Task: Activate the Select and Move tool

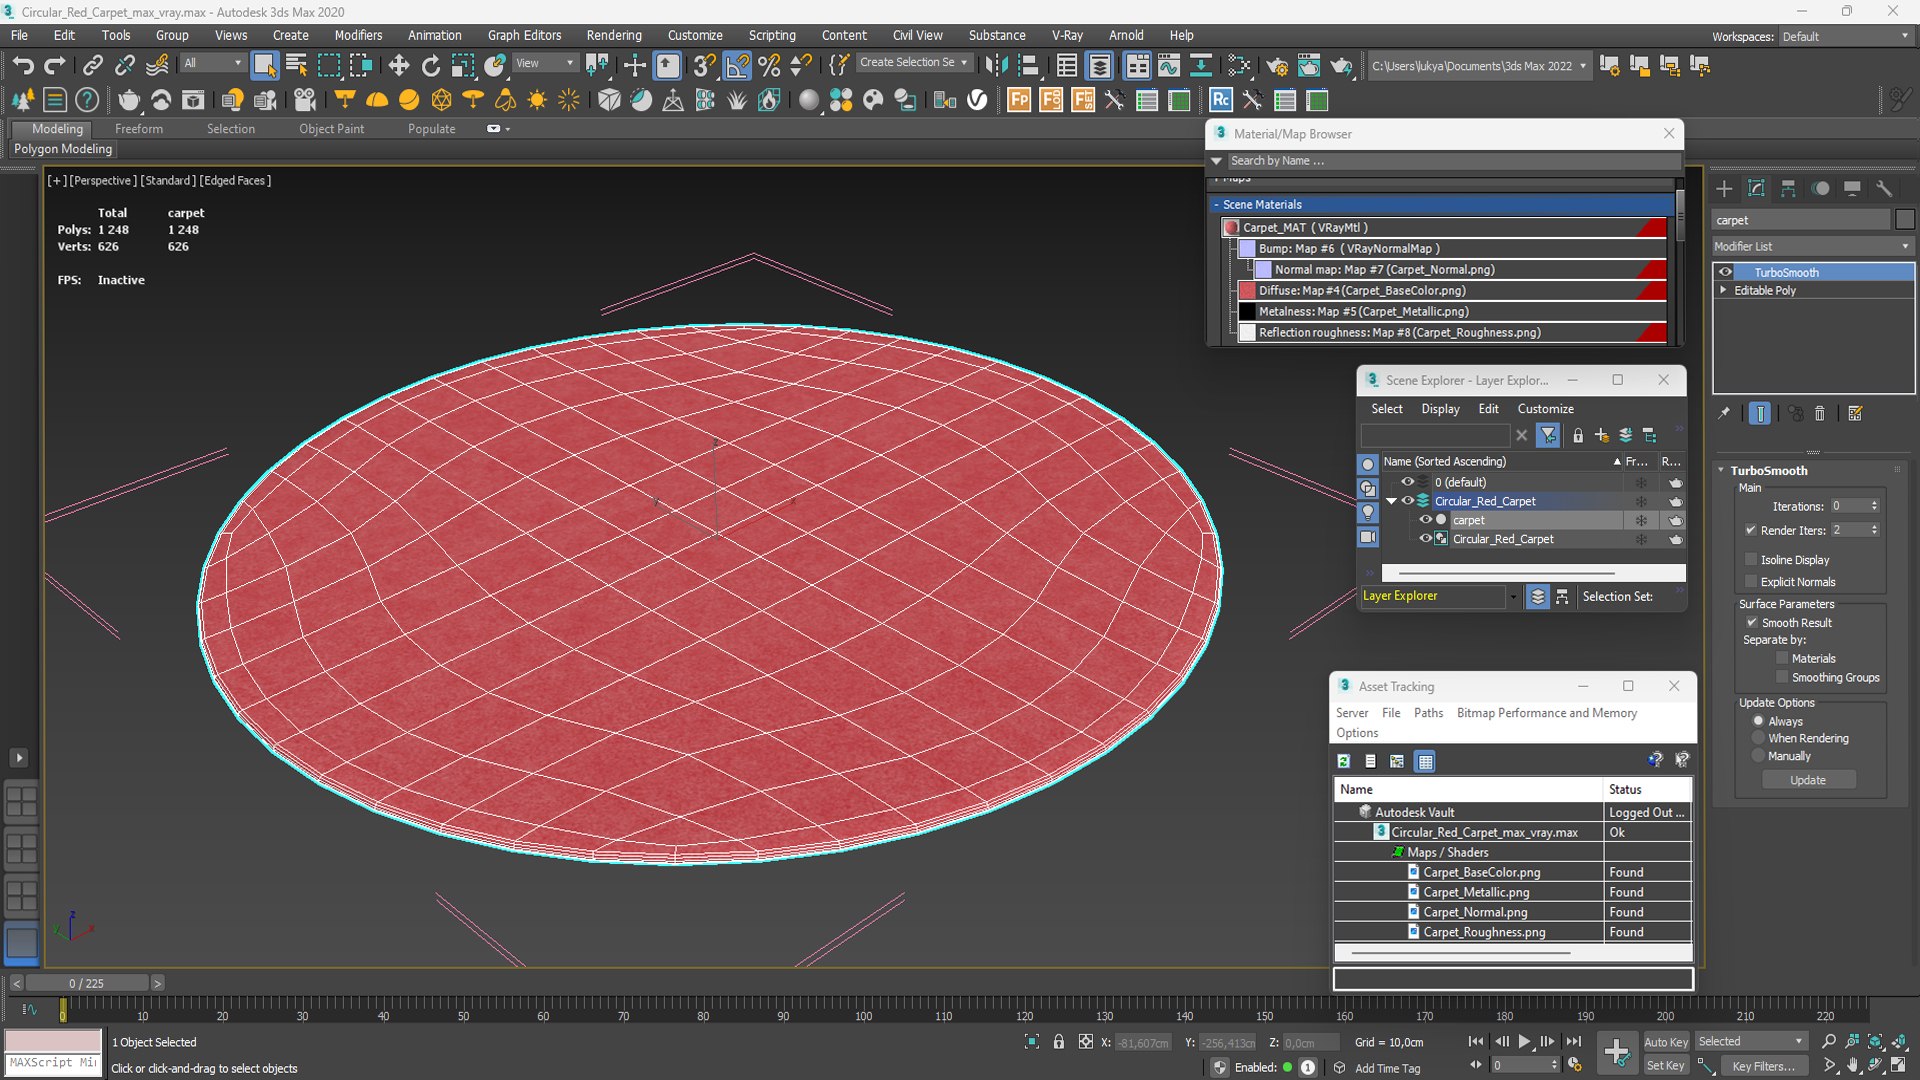Action: tap(399, 66)
